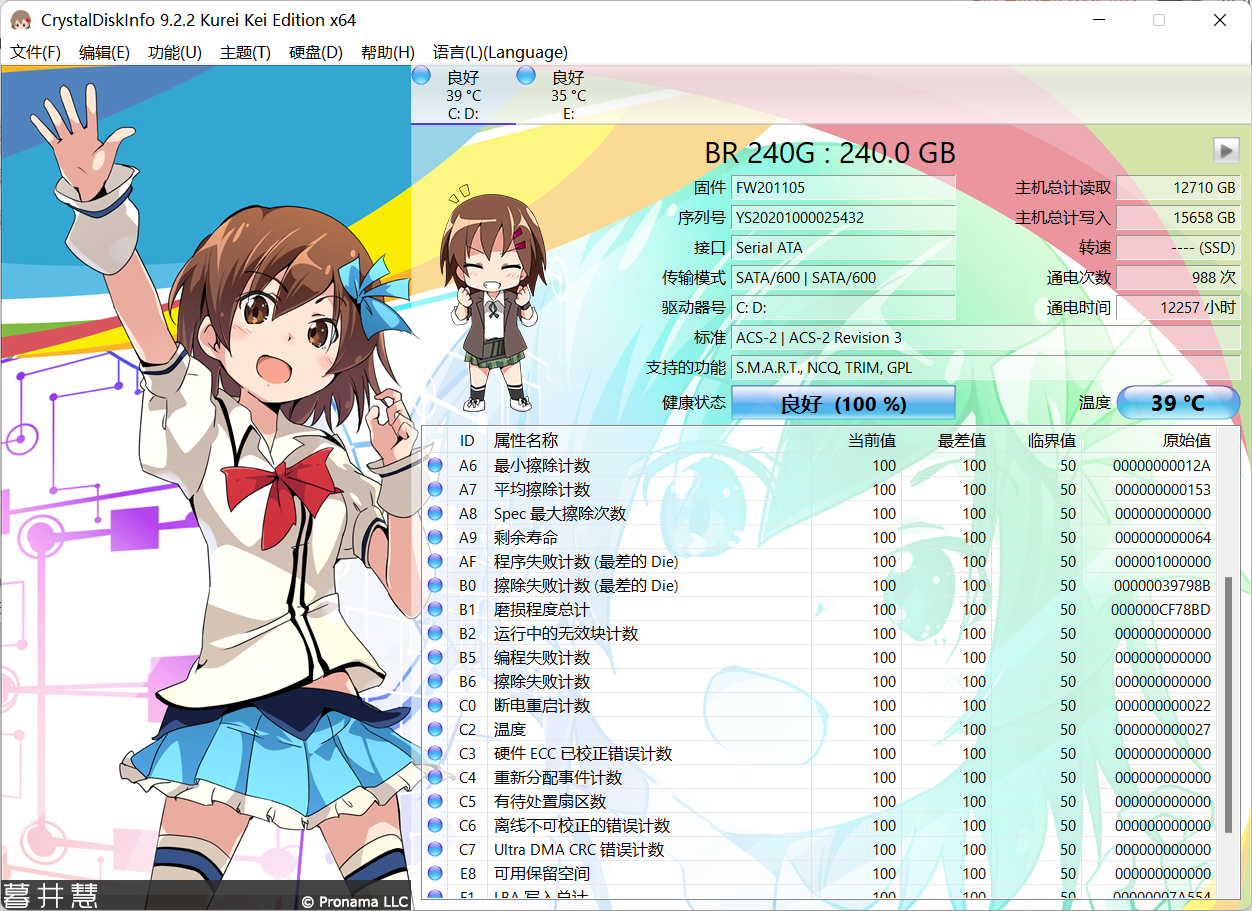Click status orb for 硬件 ECC row

tap(435, 753)
